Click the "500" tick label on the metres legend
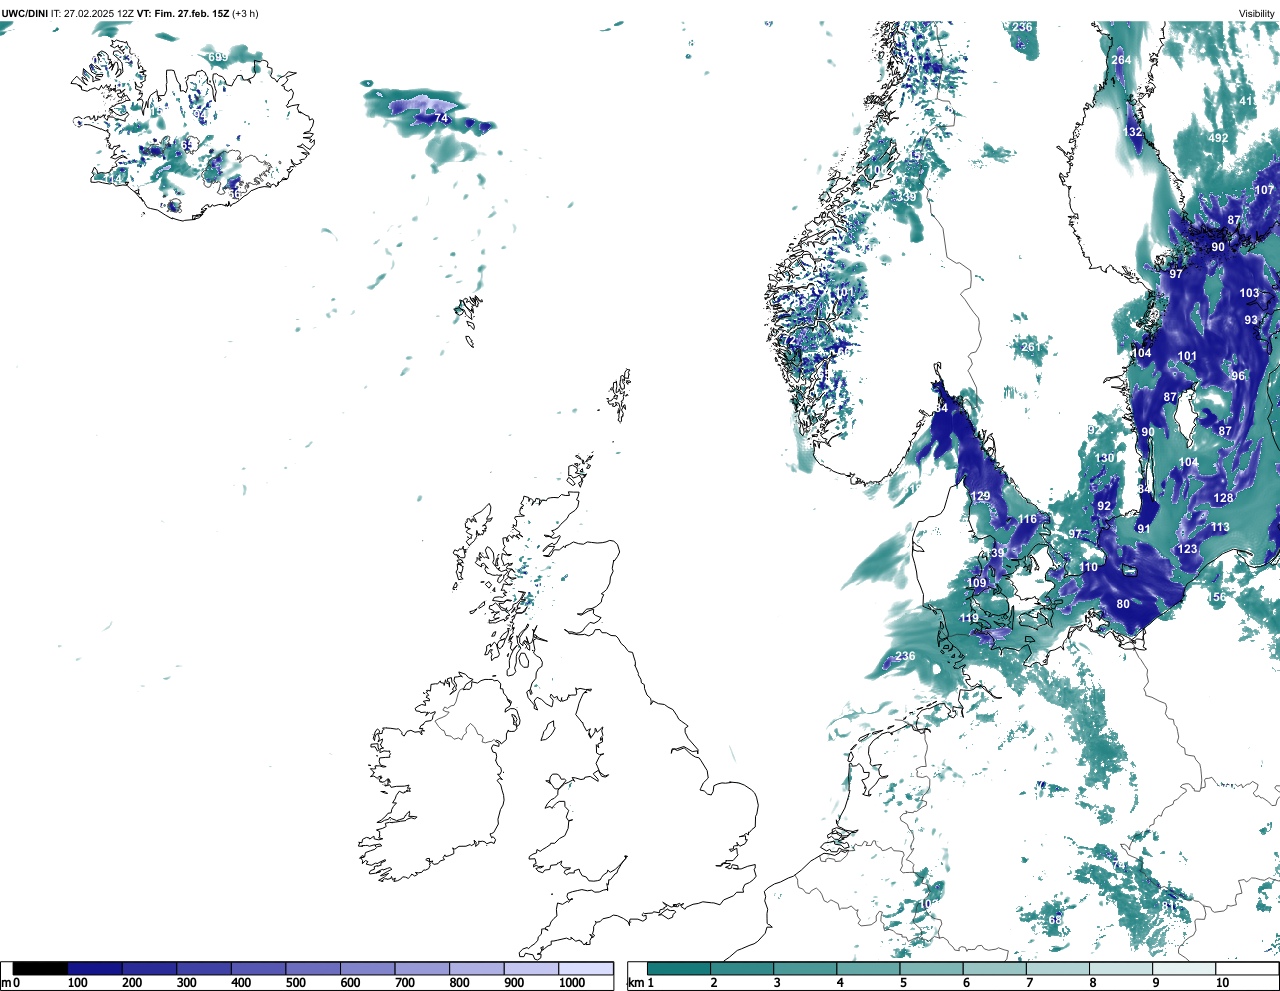 point(295,983)
